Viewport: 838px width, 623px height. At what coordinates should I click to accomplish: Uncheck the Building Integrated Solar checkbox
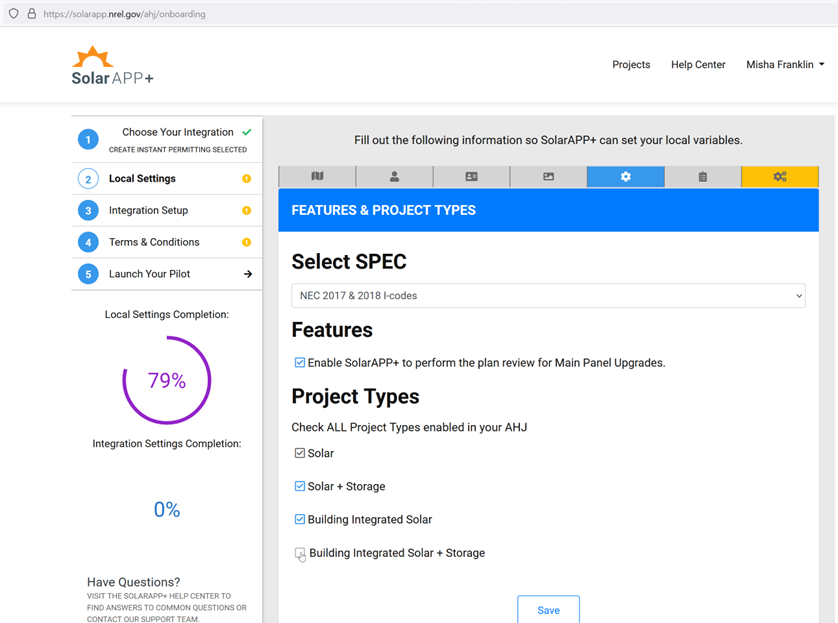coord(300,520)
